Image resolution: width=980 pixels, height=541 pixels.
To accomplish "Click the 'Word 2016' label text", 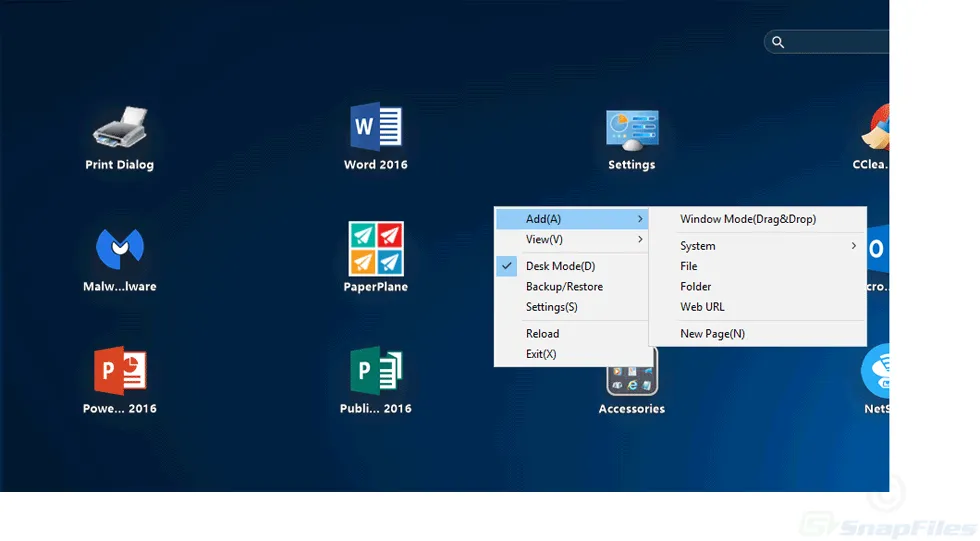I will (x=376, y=165).
